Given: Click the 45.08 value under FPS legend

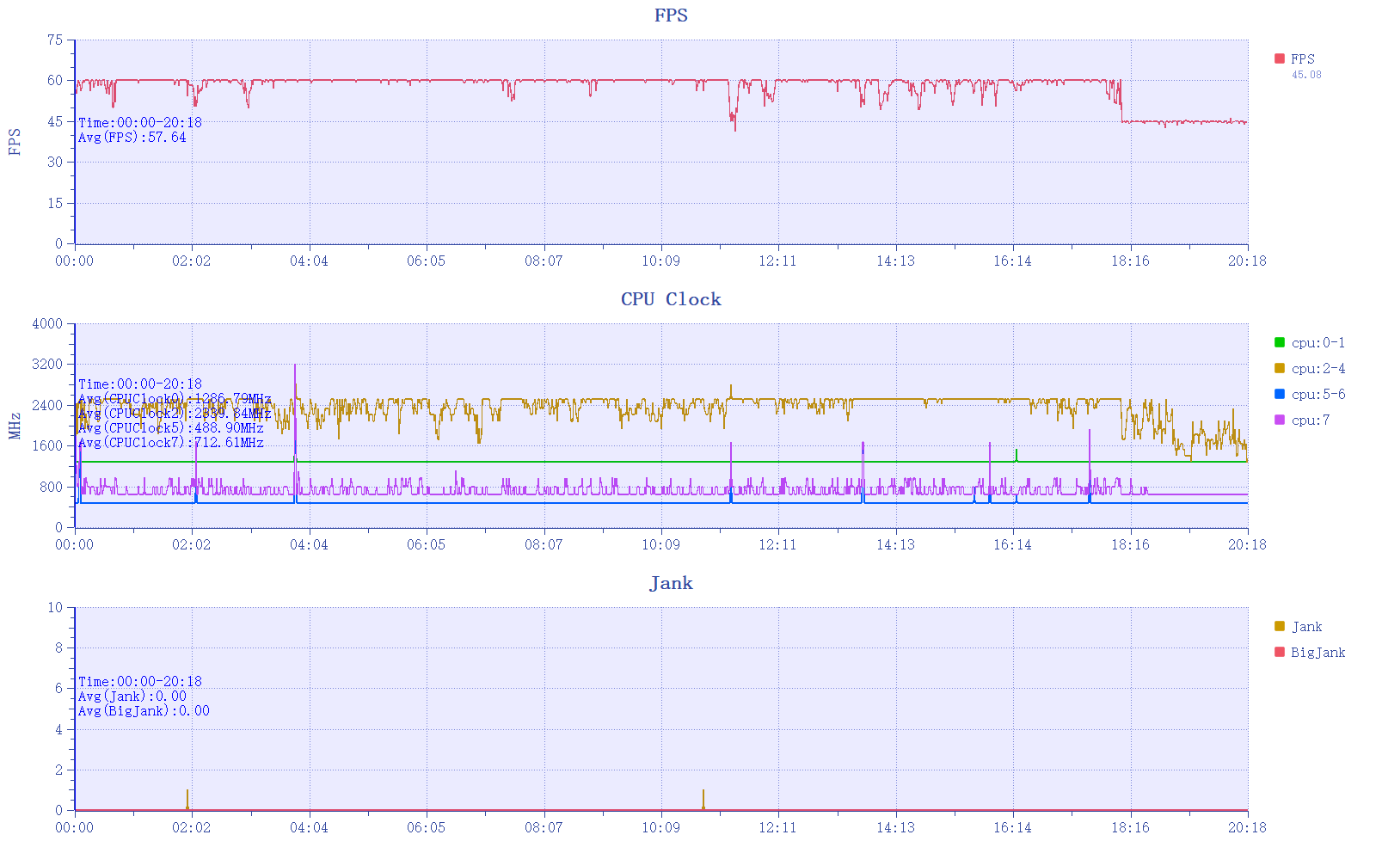Looking at the screenshot, I should 1306,75.
